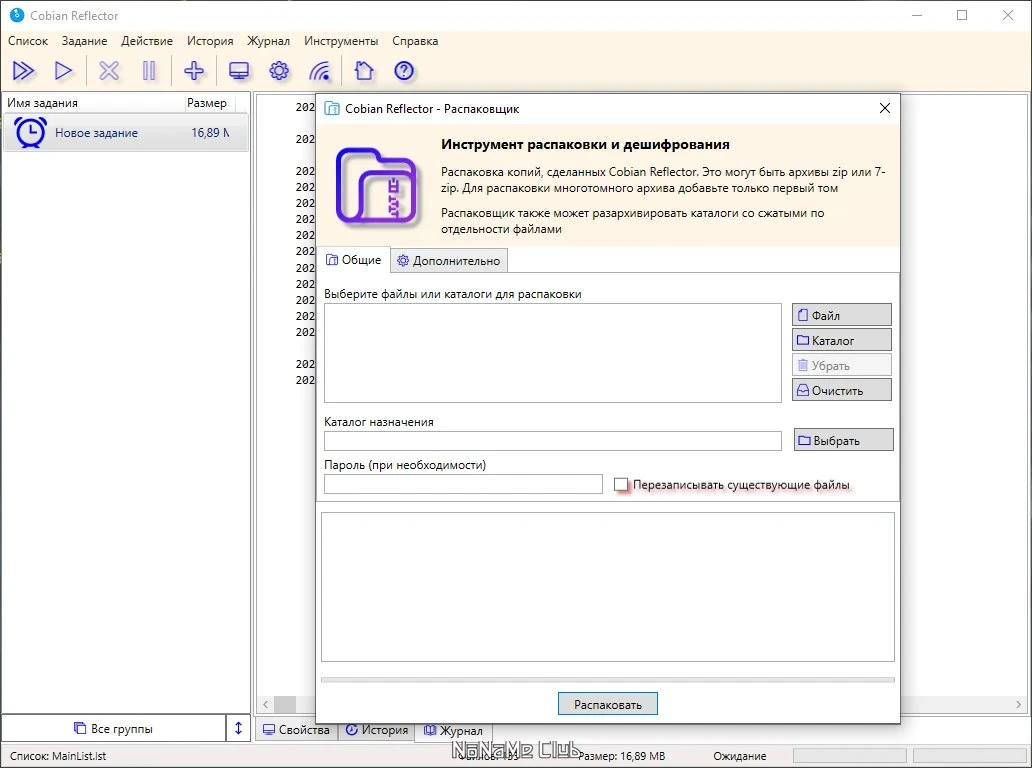Open help via question mark icon

(x=403, y=70)
